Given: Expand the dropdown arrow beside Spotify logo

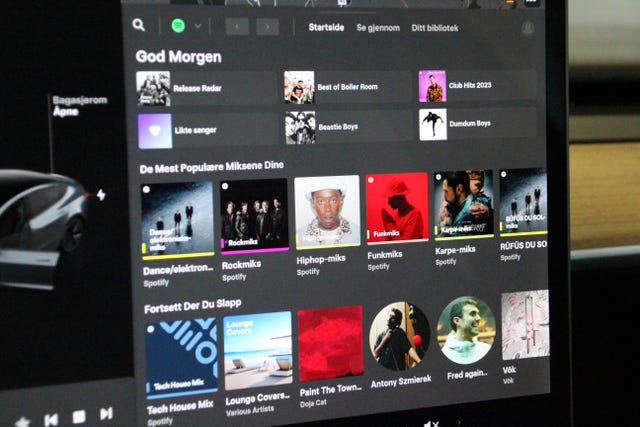Looking at the screenshot, I should (x=198, y=26).
